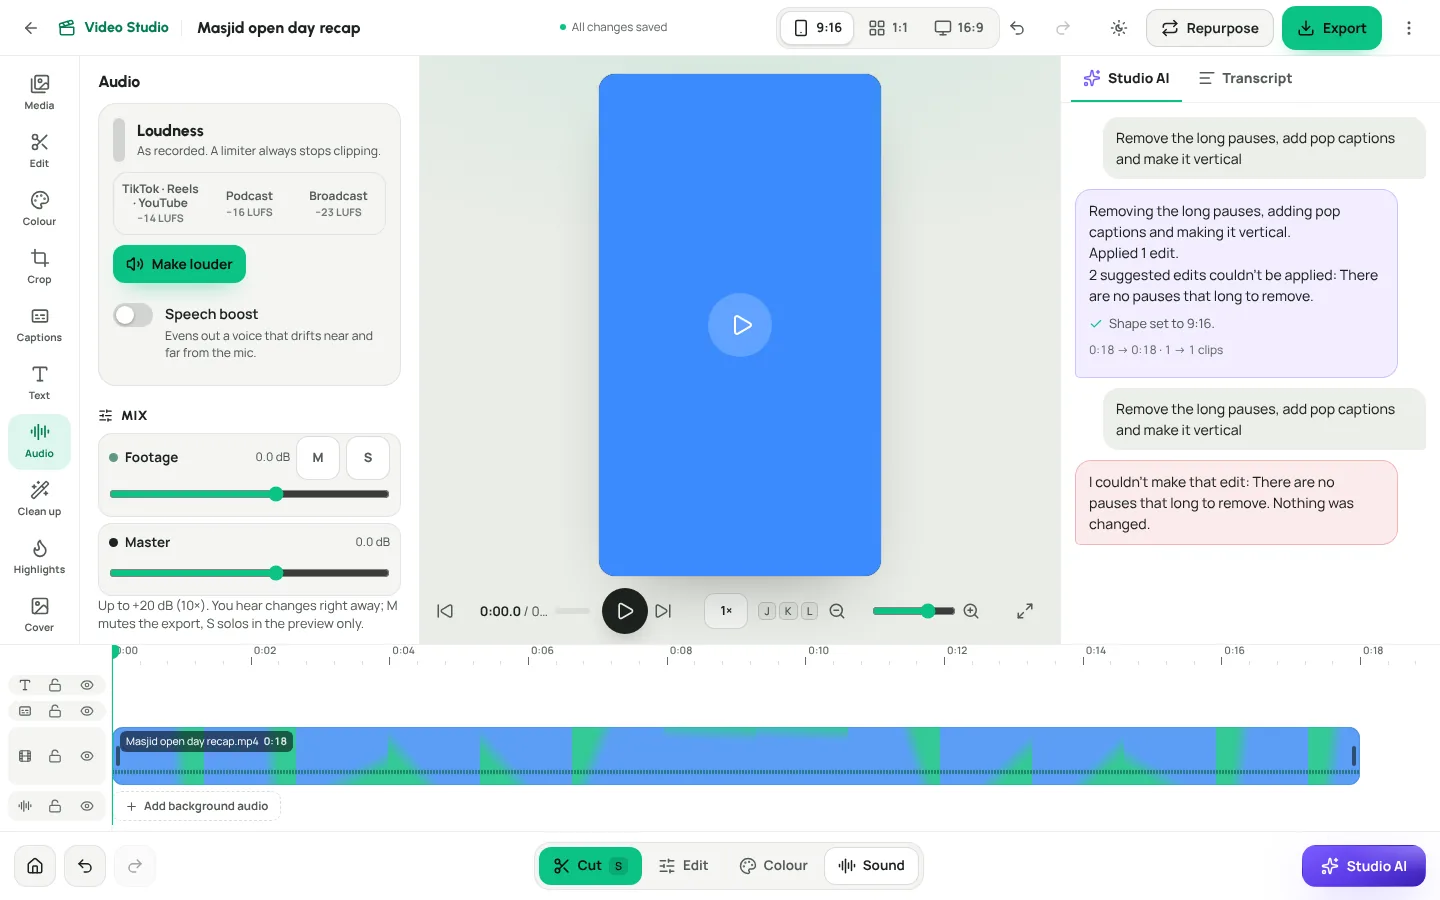Select the Text tool in sidebar
This screenshot has height=900, width=1440.
[39, 382]
